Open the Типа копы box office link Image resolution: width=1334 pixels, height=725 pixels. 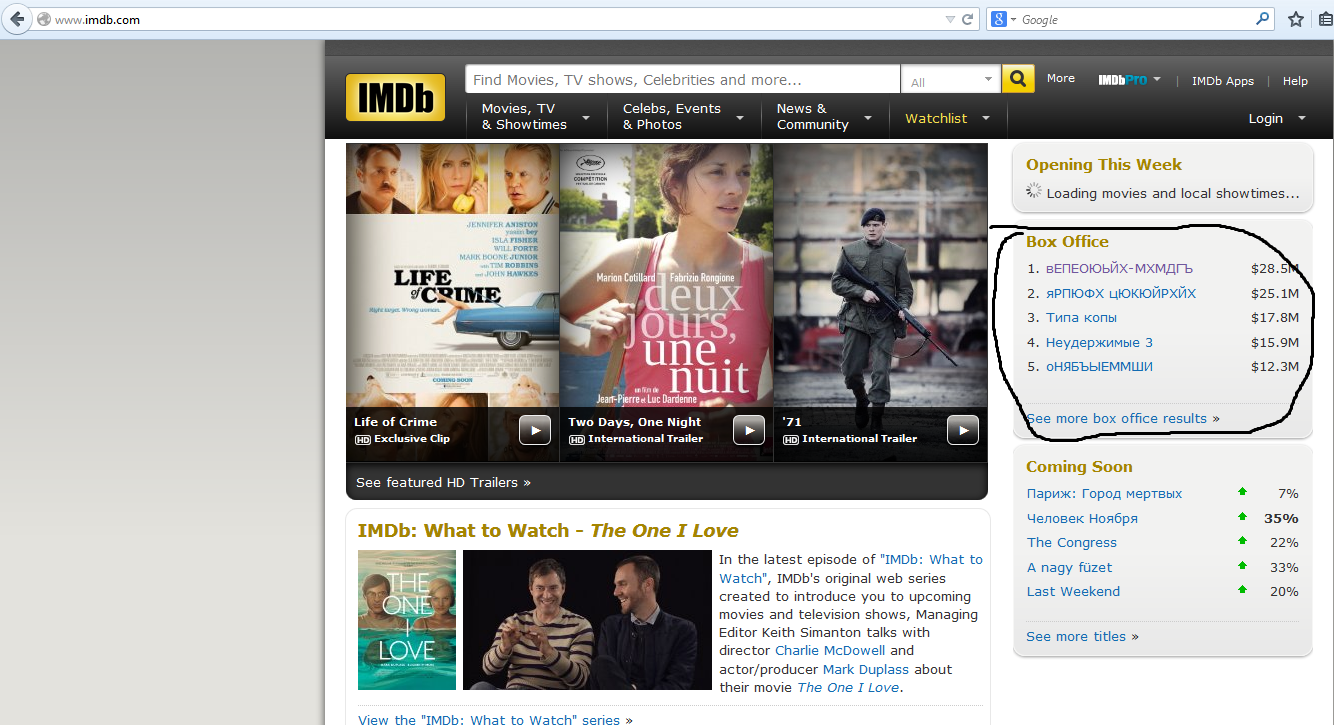tap(1081, 318)
